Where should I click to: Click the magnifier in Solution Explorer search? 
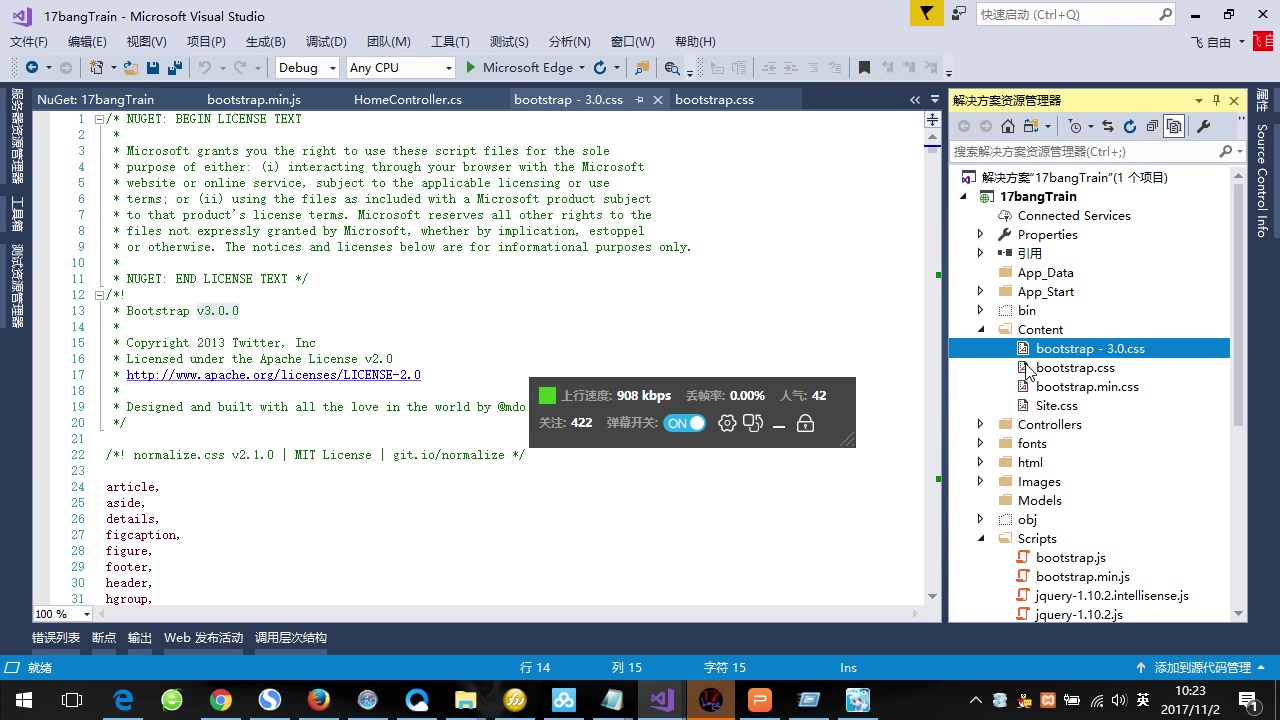[x=1226, y=151]
